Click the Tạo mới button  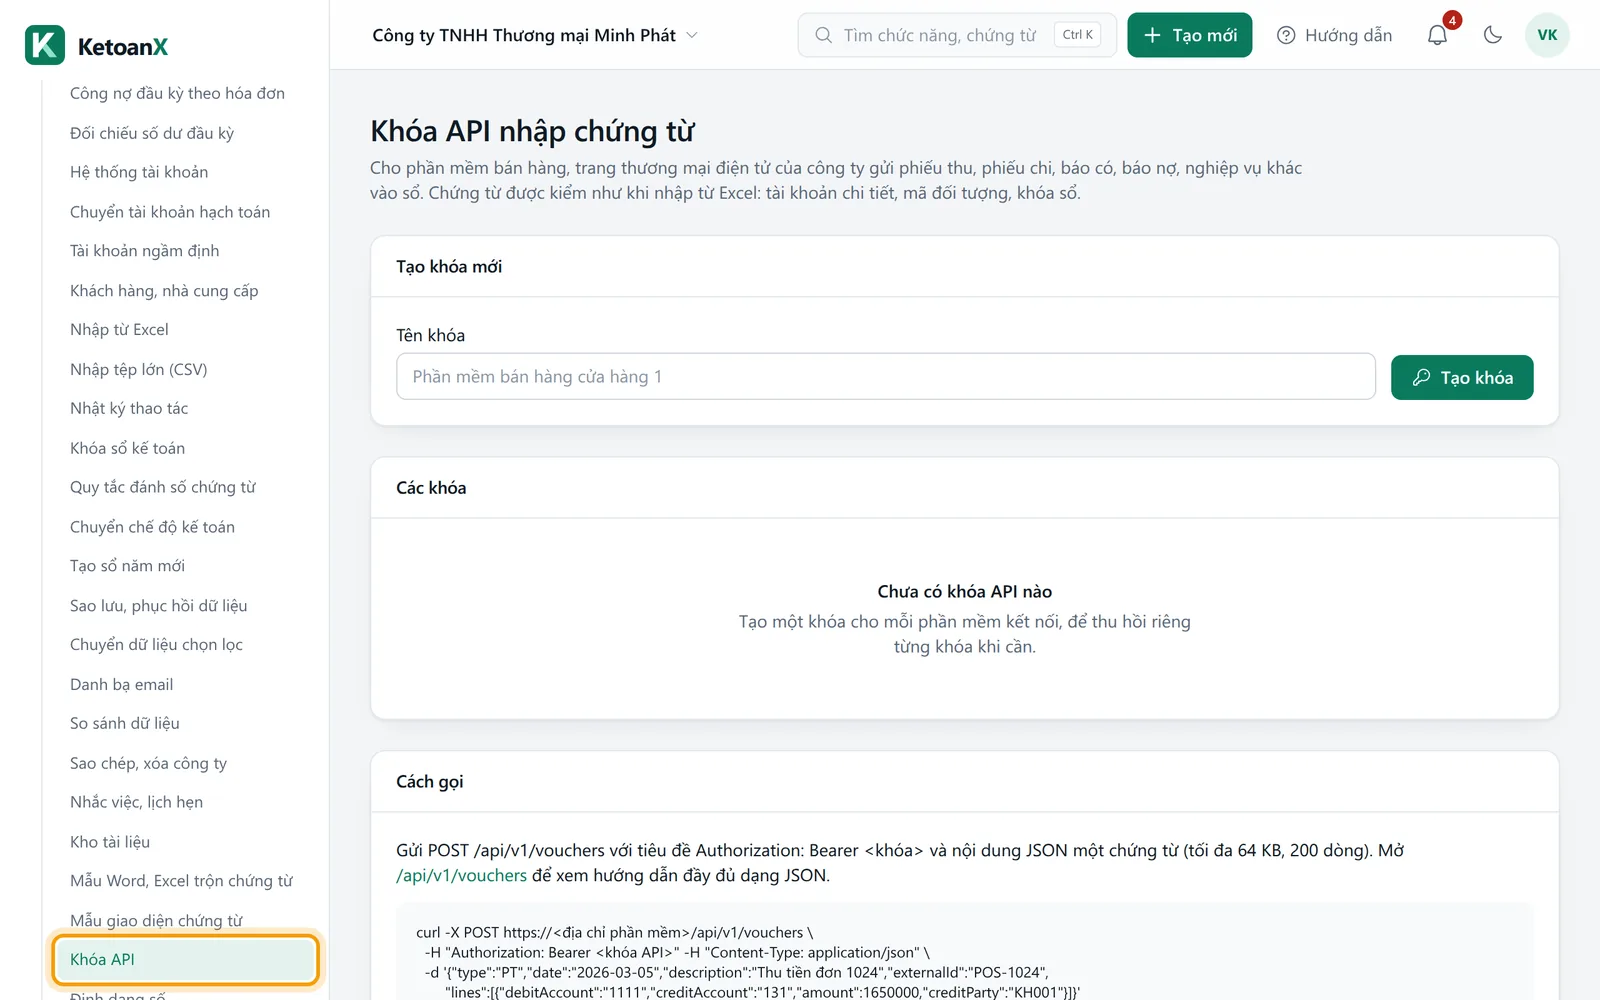click(x=1189, y=35)
